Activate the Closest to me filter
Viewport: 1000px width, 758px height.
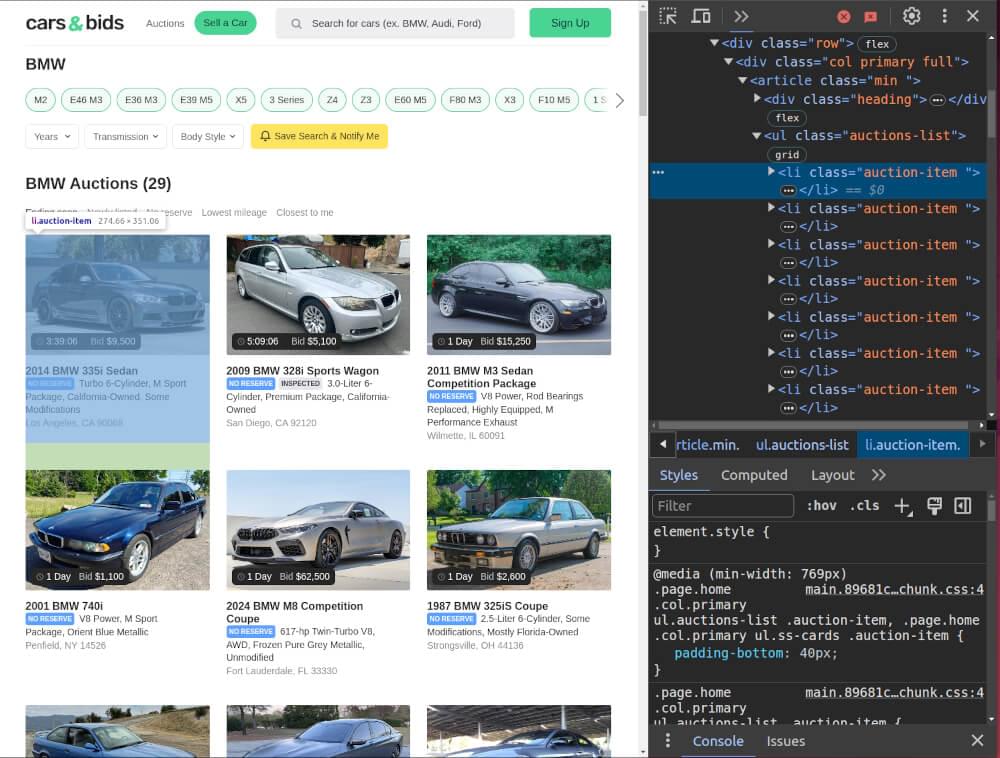pos(304,212)
